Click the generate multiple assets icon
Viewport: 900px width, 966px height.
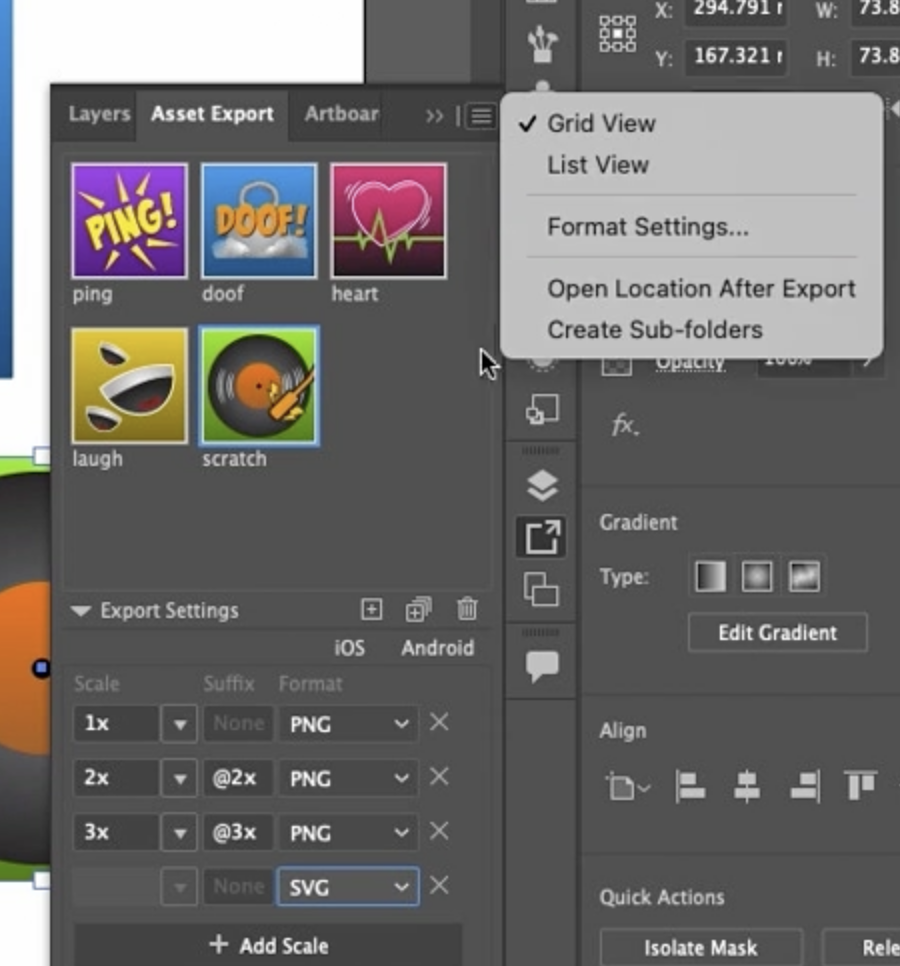(419, 610)
